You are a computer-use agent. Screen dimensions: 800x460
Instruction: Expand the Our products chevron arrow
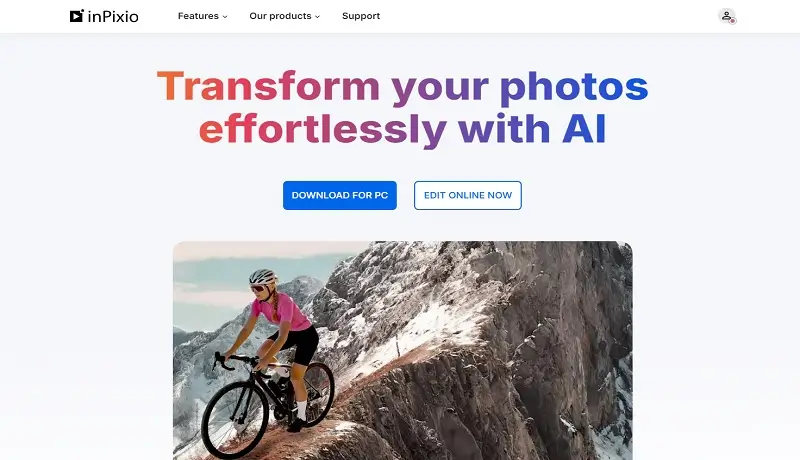coord(317,17)
